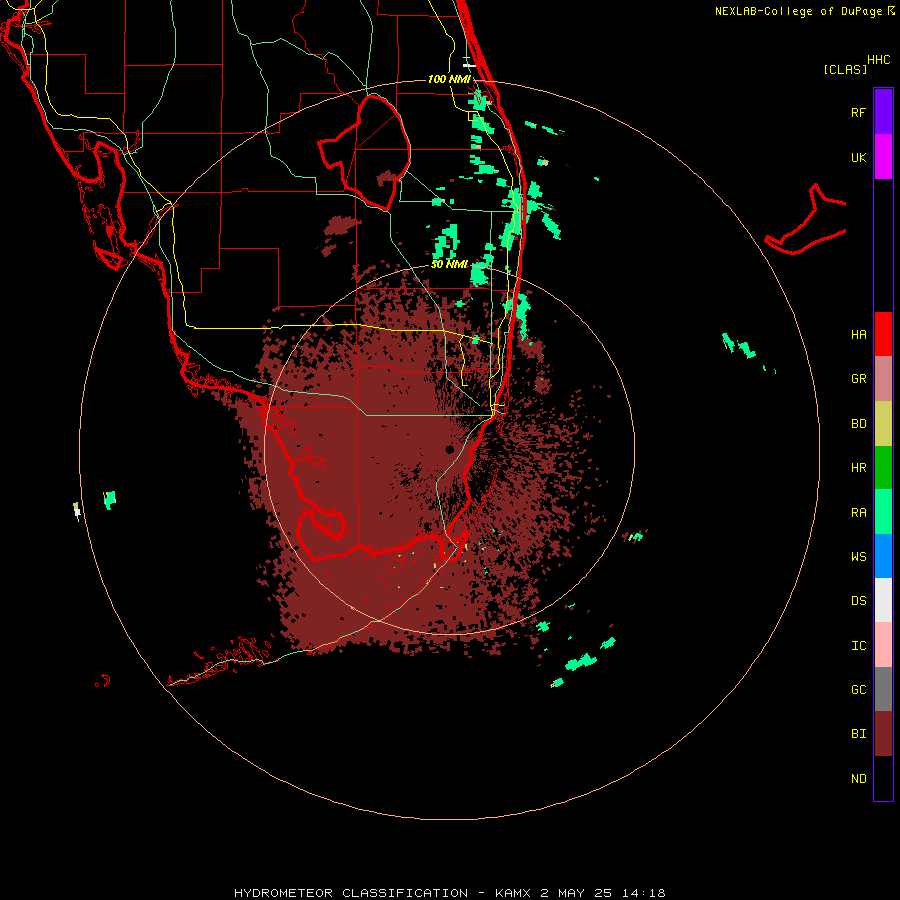900x900 pixels.
Task: Click the BI brown legend swatch
Action: coord(883,734)
